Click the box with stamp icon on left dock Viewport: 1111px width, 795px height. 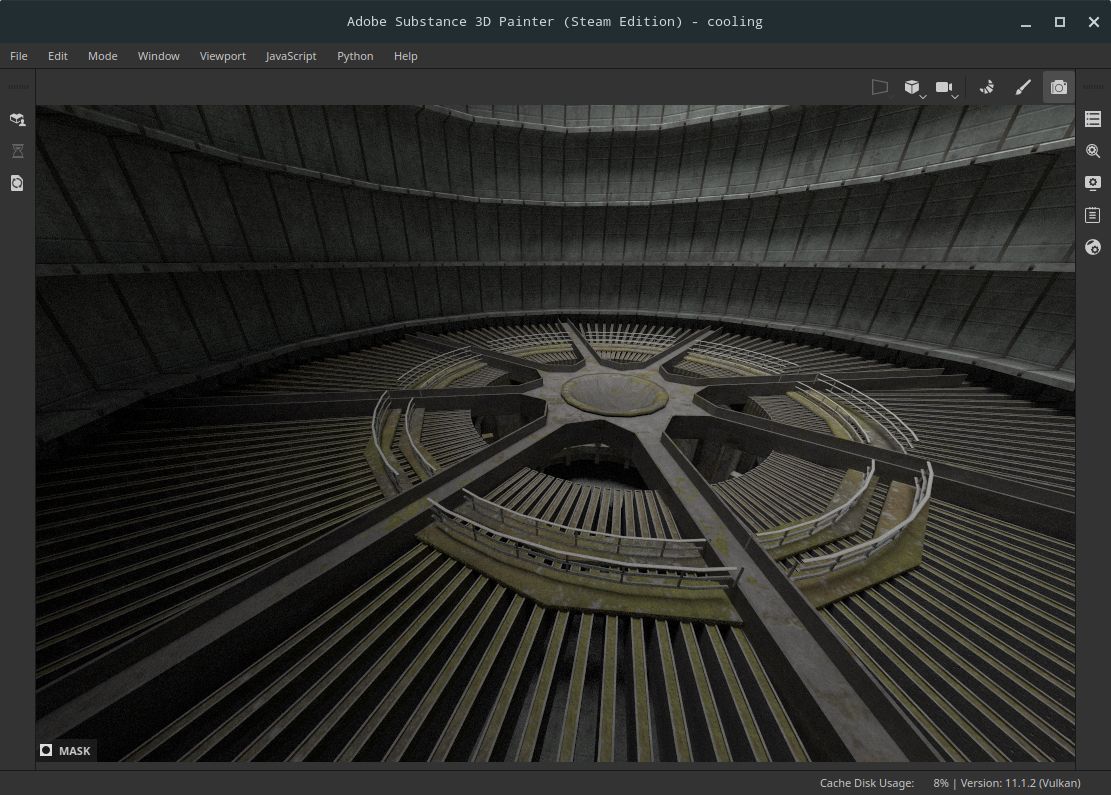pyautogui.click(x=18, y=119)
